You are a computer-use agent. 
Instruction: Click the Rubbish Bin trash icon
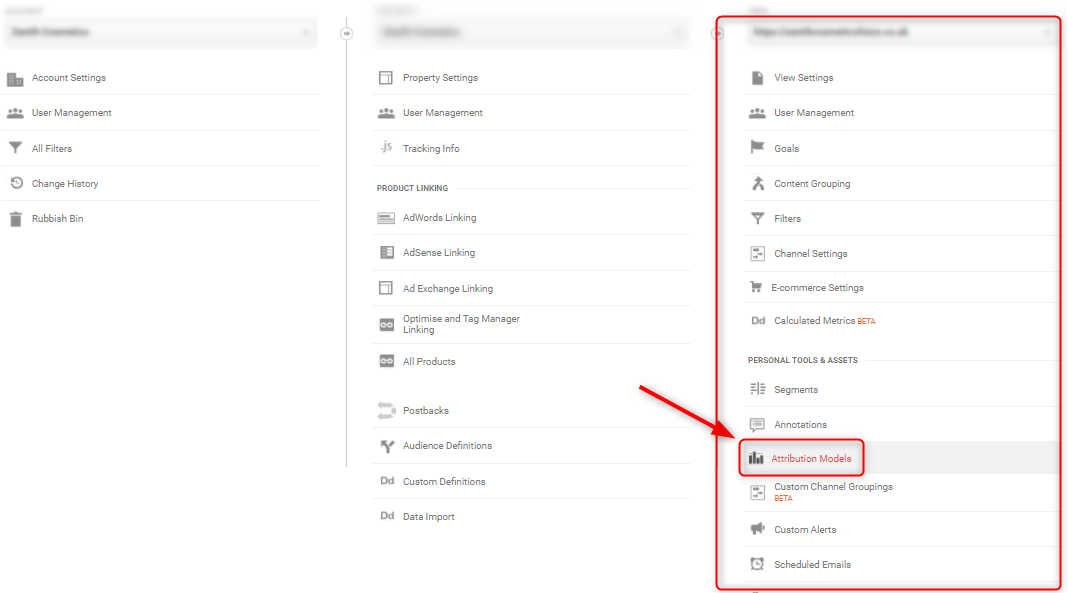tap(16, 219)
